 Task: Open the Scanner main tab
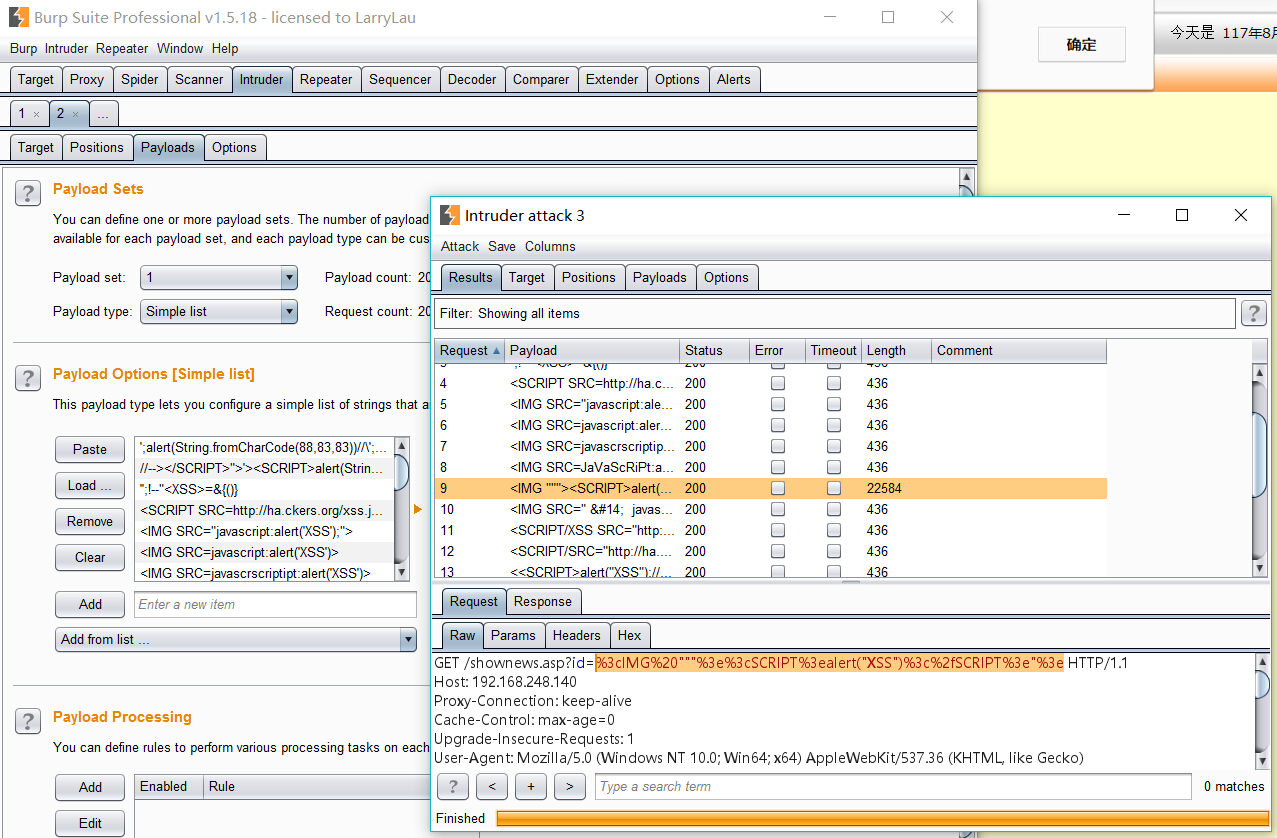(x=199, y=79)
